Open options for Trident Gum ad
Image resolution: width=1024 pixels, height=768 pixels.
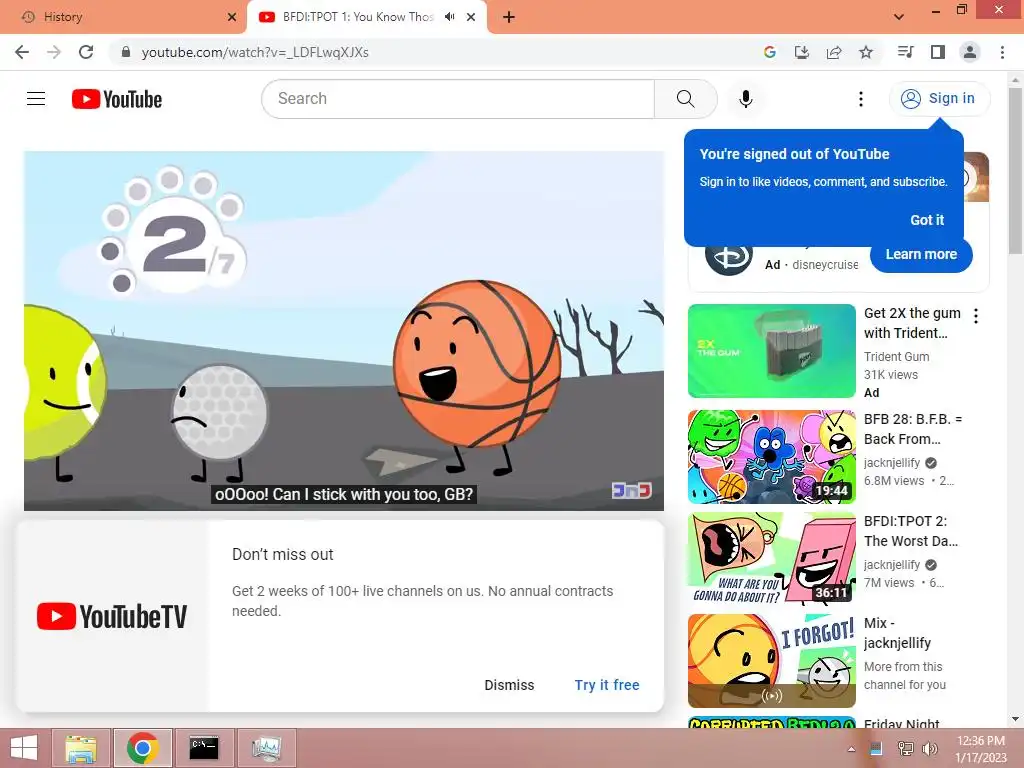976,316
